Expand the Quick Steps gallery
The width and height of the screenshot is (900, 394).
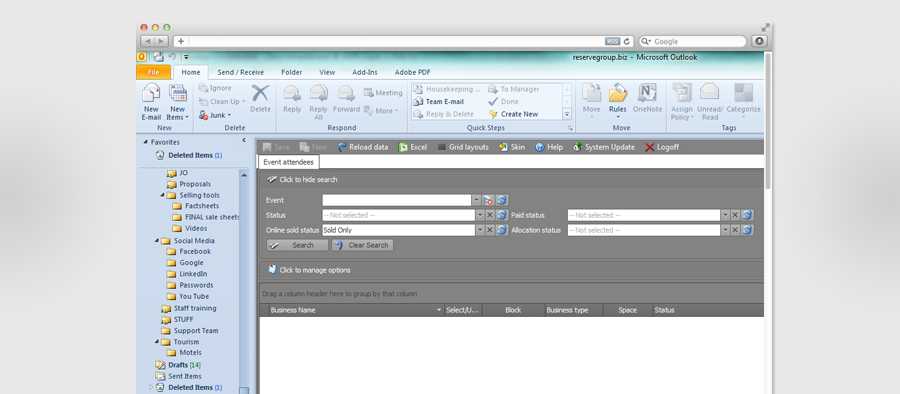[567, 114]
